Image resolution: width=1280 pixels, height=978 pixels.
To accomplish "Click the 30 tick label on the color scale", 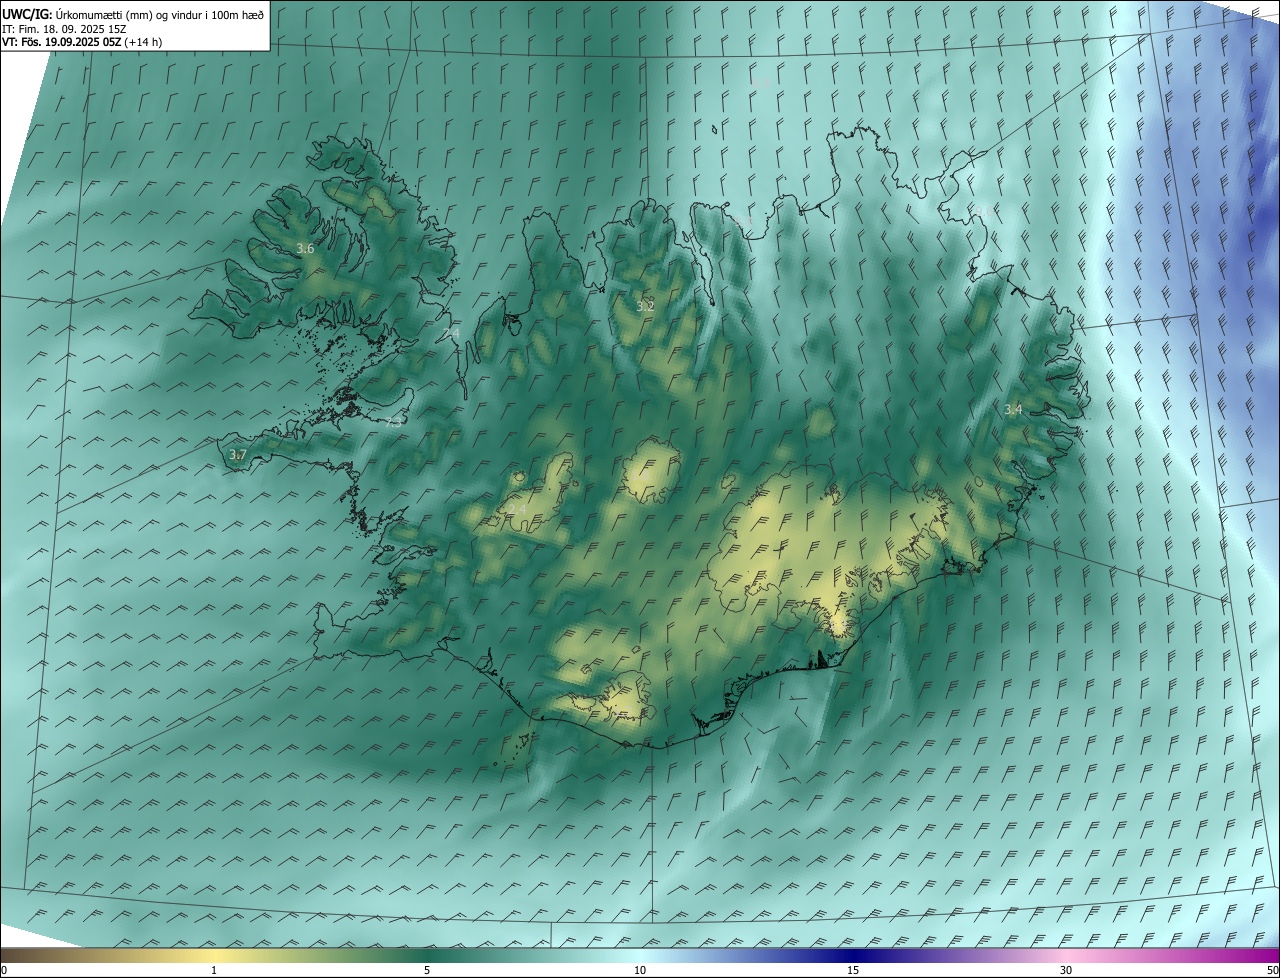I will [x=1066, y=971].
